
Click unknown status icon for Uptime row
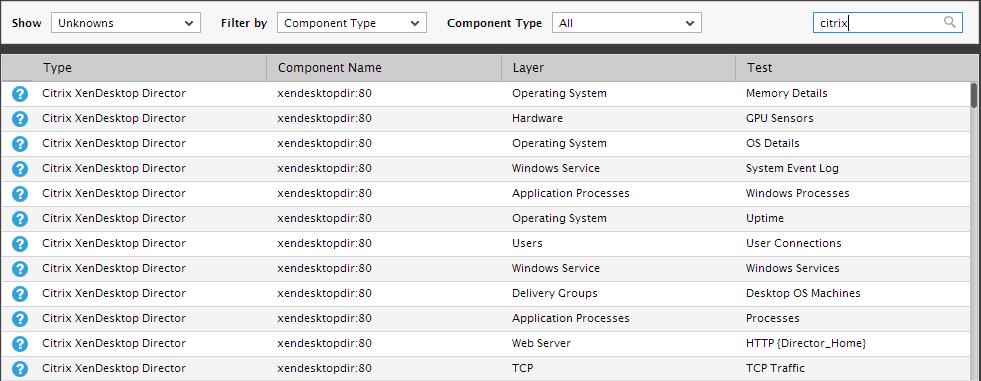pos(20,219)
